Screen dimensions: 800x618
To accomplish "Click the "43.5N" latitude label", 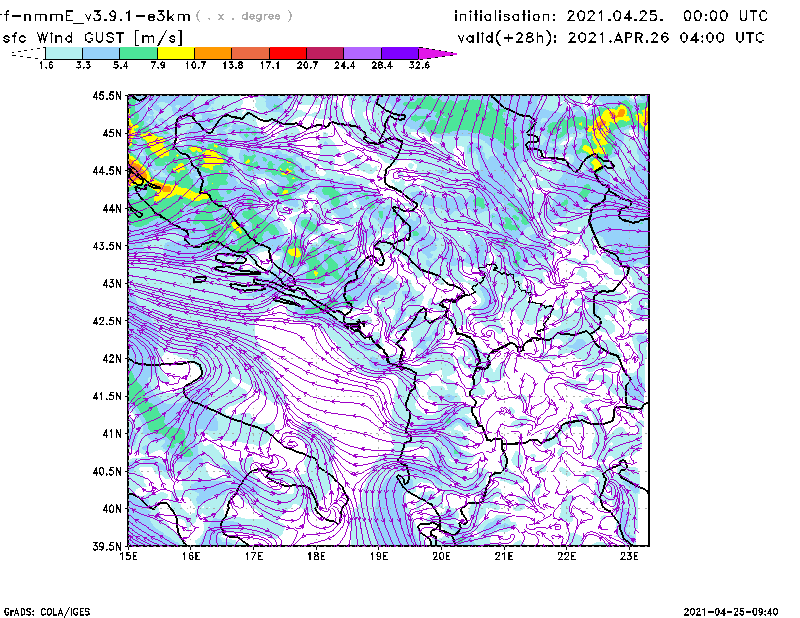I will [107, 246].
